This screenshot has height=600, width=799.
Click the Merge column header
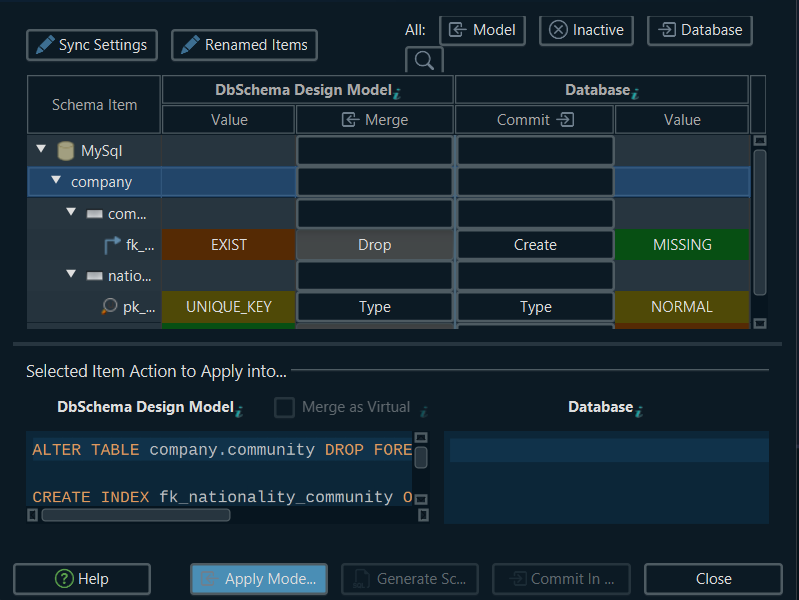[375, 120]
